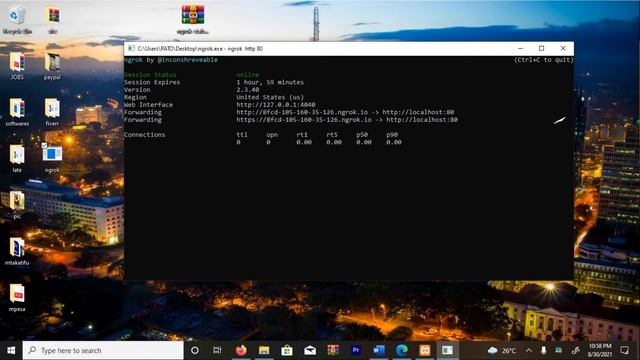640x360 pixels.
Task: Select the paypal folder on the desktop
Action: click(52, 66)
